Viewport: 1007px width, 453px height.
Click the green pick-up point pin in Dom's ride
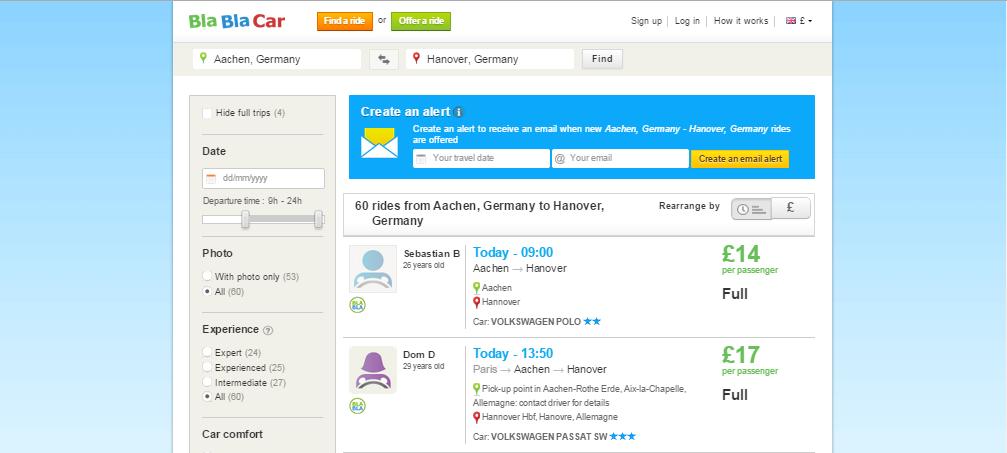477,389
